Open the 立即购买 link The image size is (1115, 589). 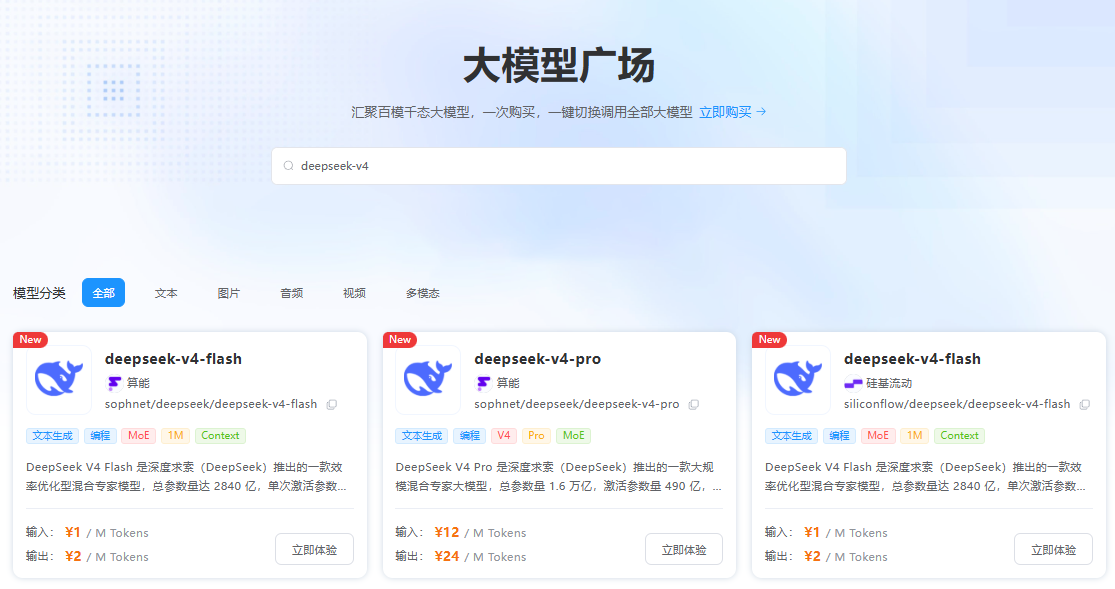[x=732, y=112]
